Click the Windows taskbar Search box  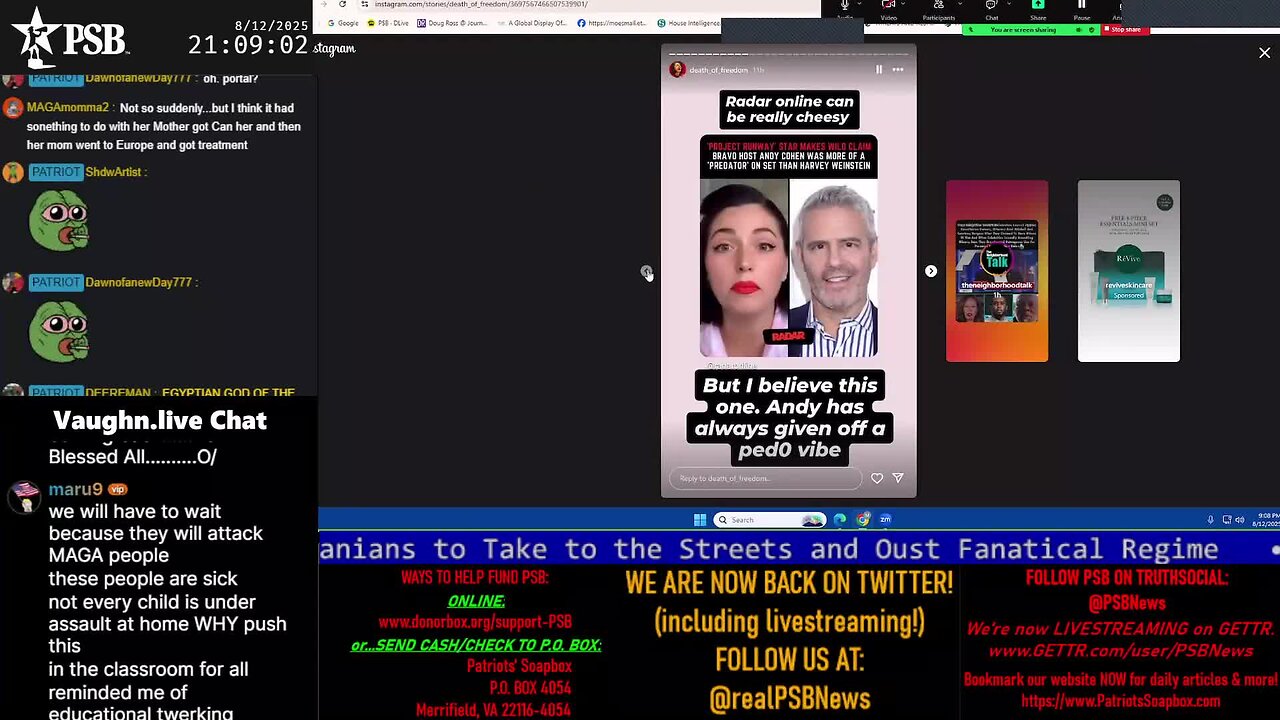[x=770, y=520]
